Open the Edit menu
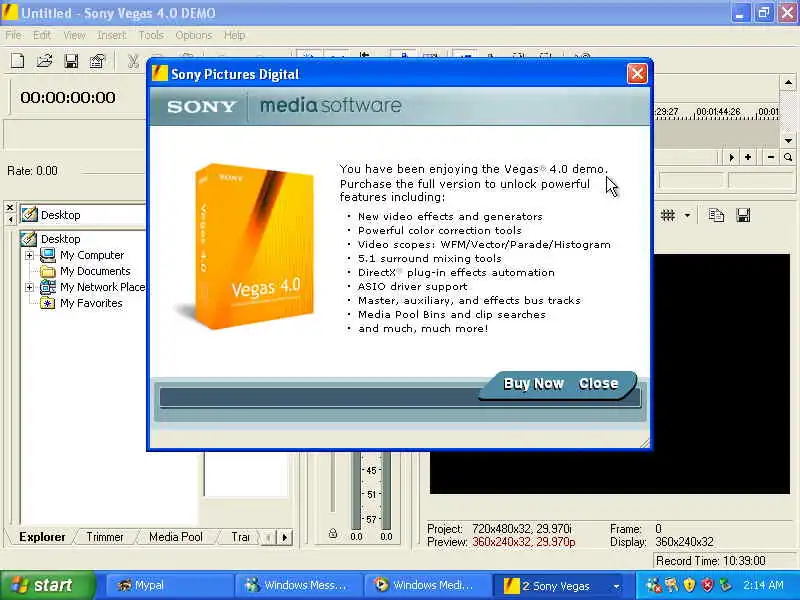Screen dimensions: 800x600 pos(42,35)
